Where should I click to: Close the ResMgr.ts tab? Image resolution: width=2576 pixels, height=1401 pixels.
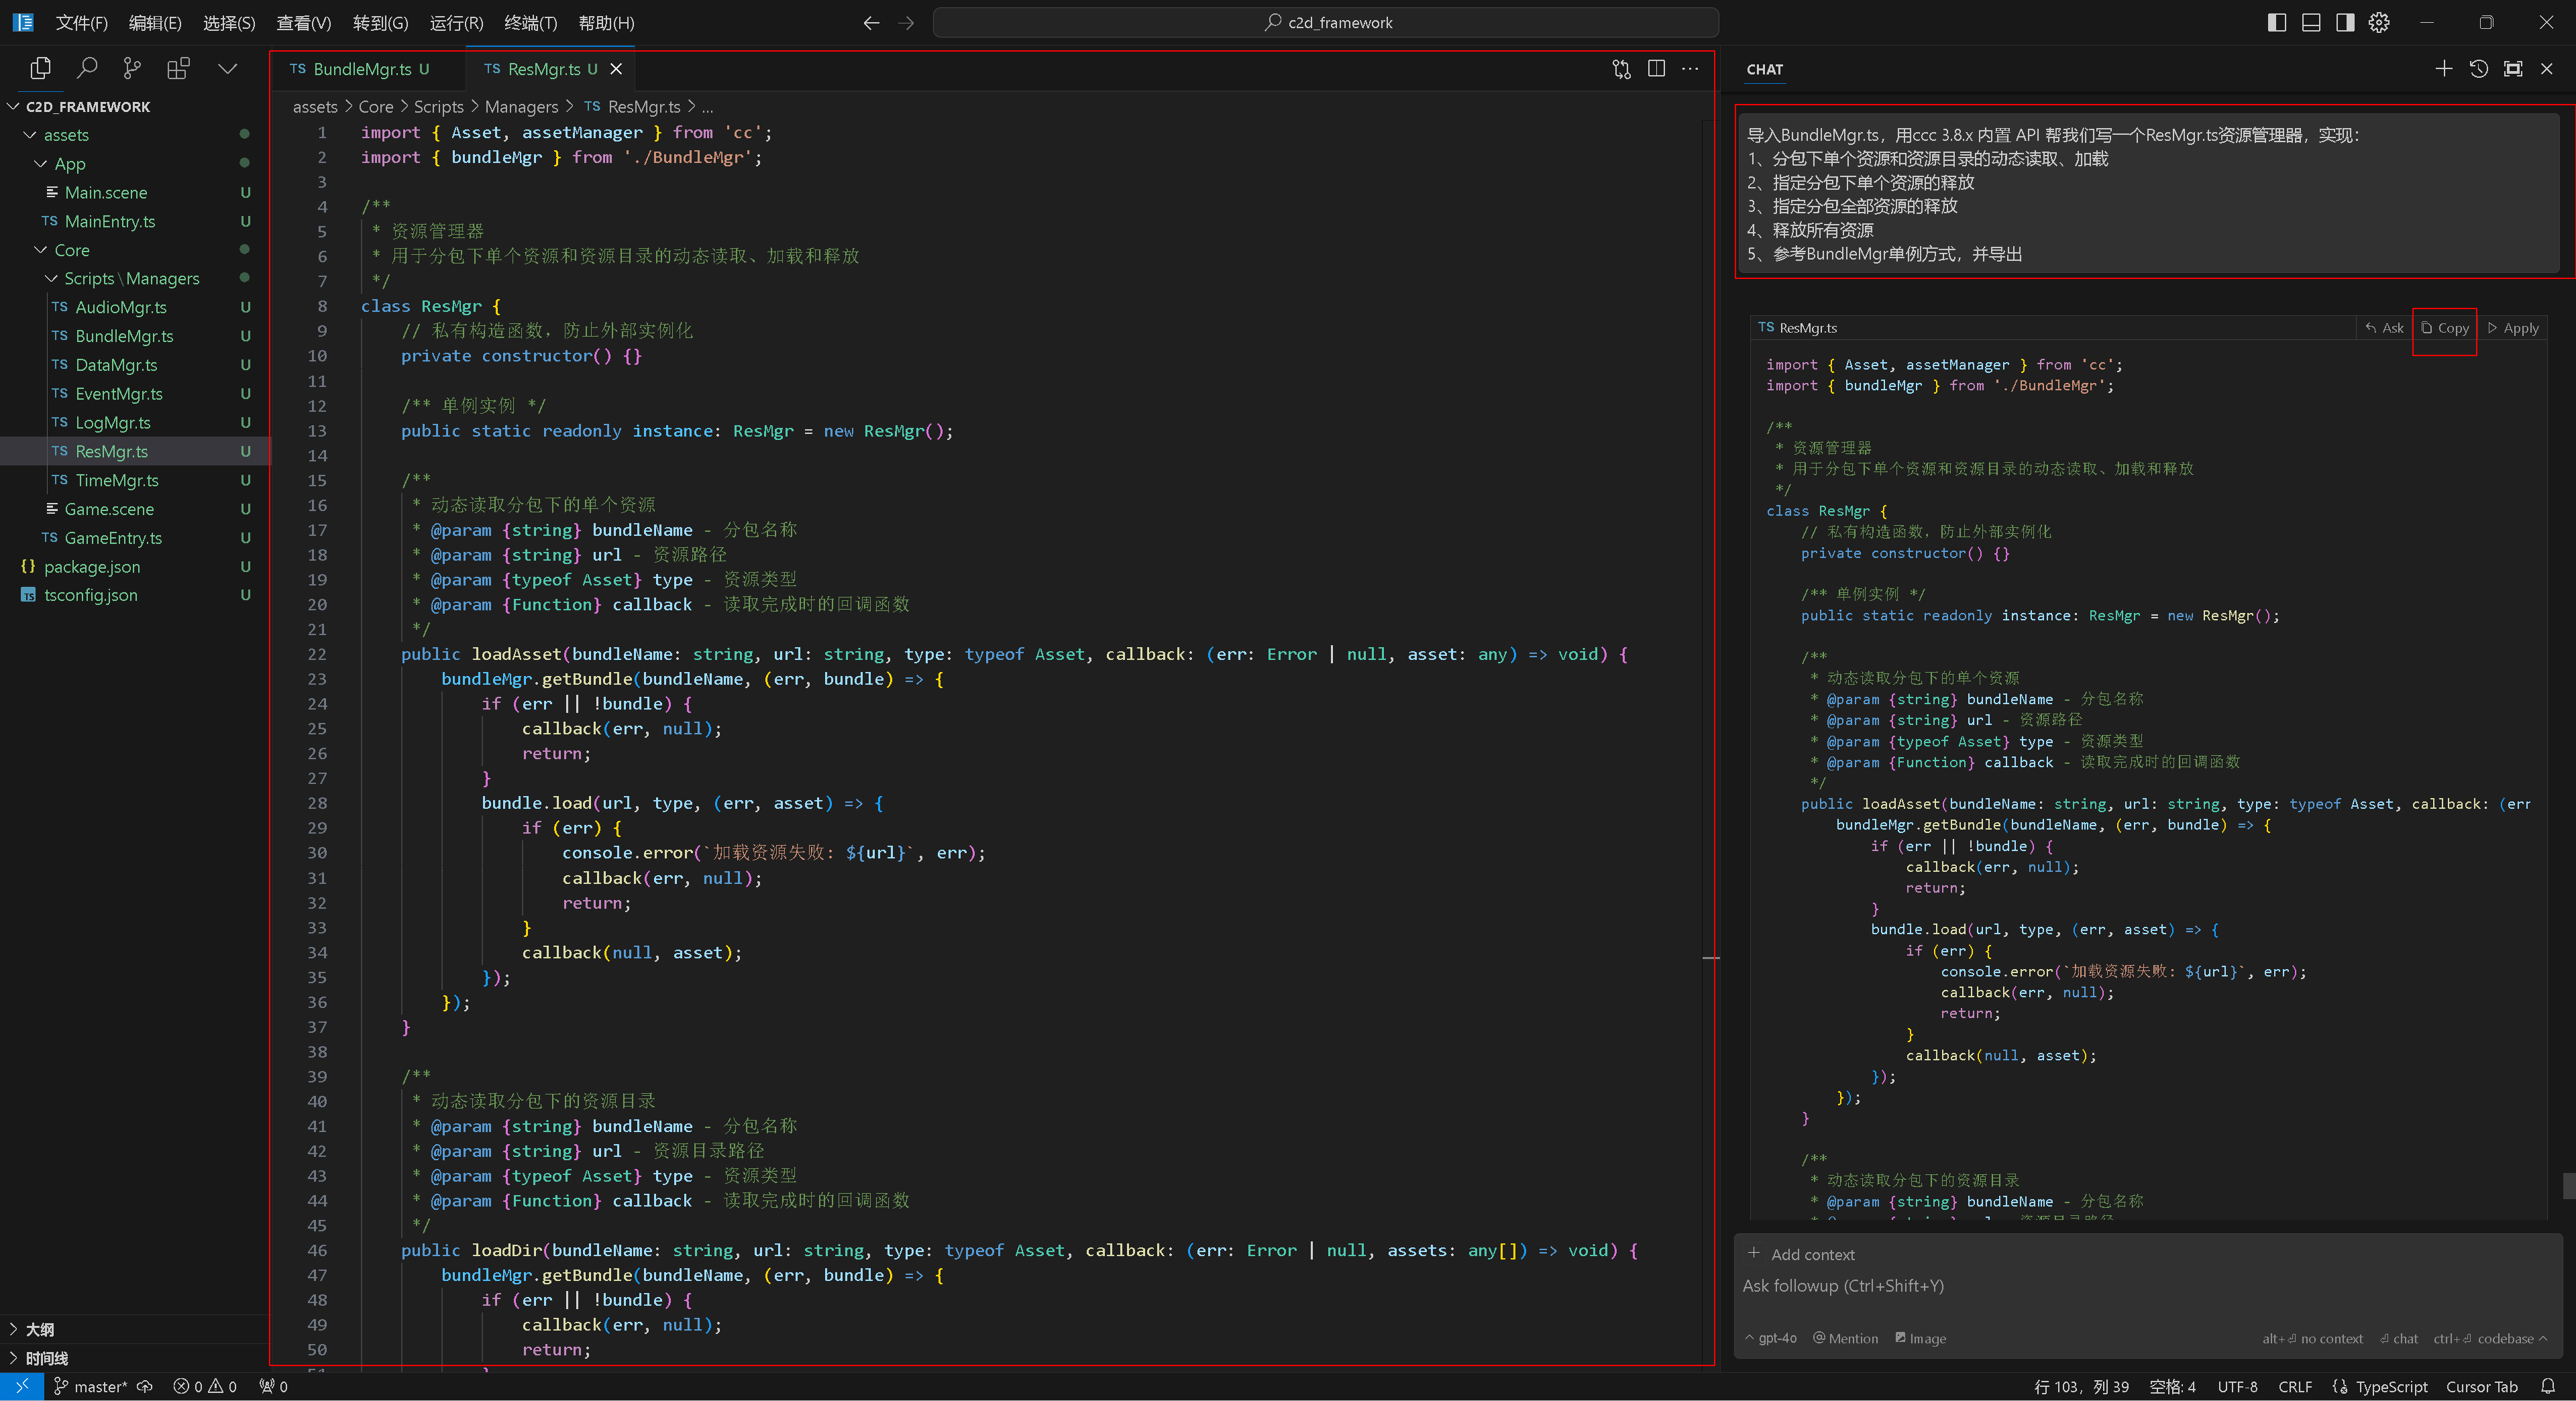616,69
